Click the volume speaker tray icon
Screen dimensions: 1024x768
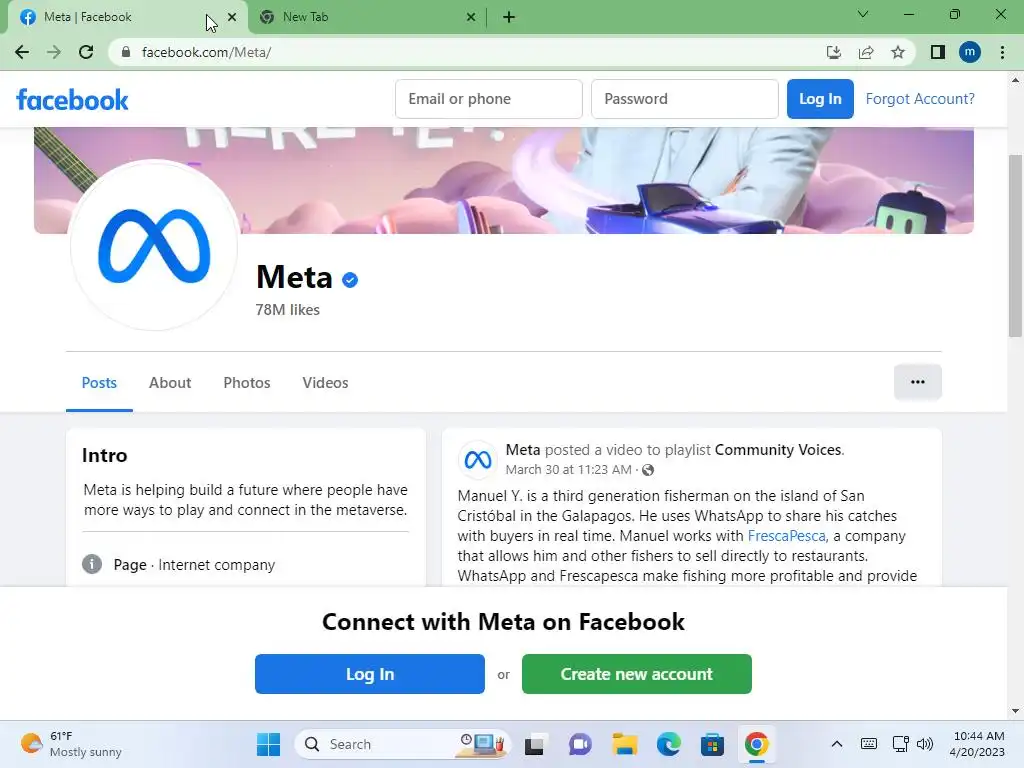[925, 744]
